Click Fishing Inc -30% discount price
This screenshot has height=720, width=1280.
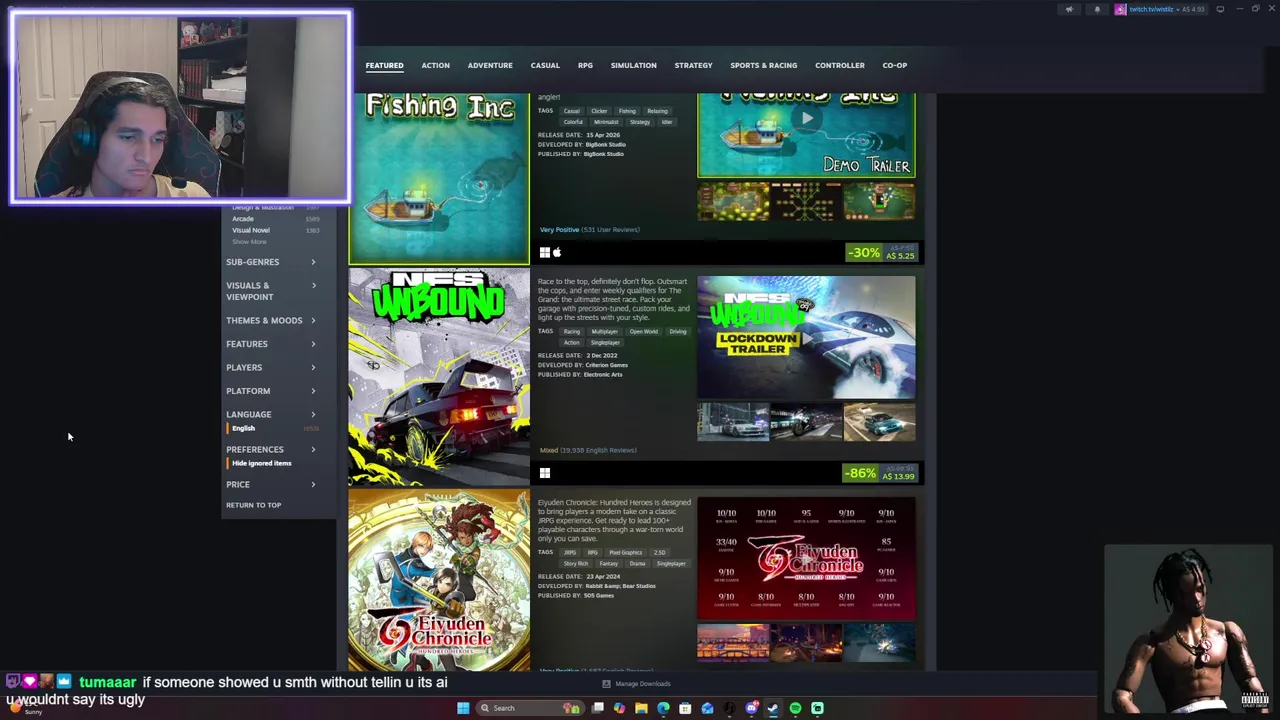pos(882,253)
